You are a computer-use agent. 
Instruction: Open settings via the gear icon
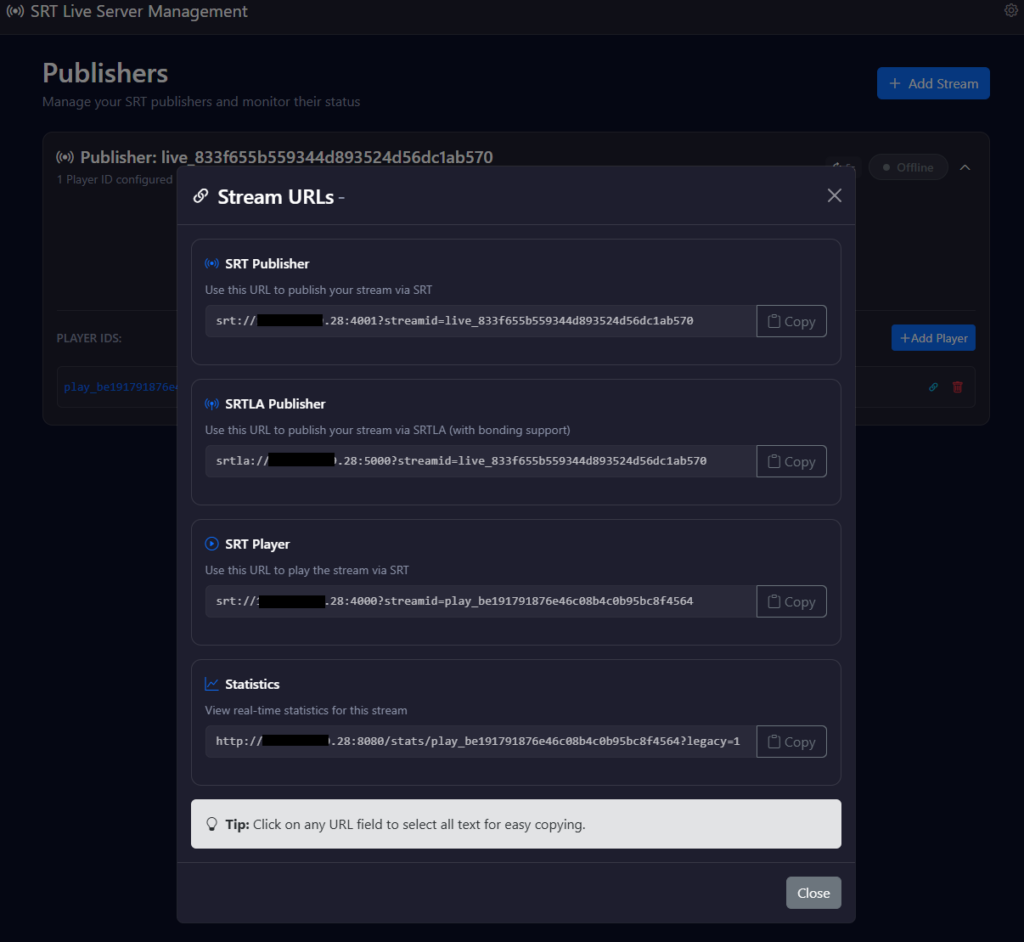click(1011, 11)
